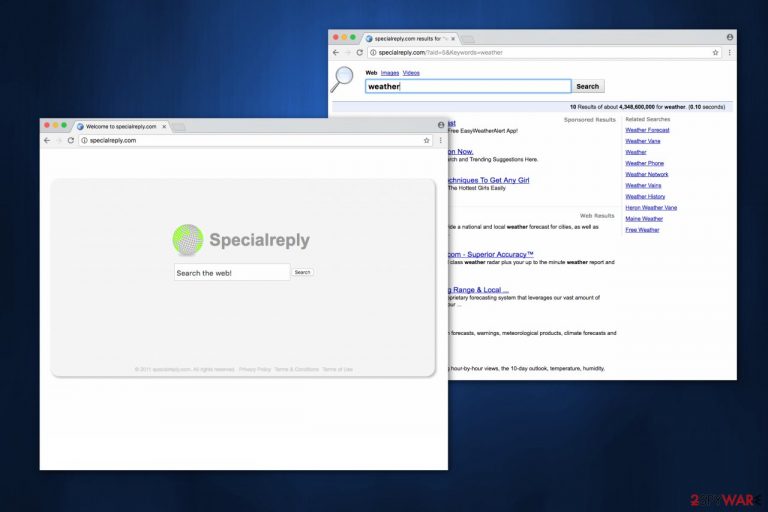Select 'specialreply.com results for' tab
The height and width of the screenshot is (512, 768).
[x=410, y=38]
